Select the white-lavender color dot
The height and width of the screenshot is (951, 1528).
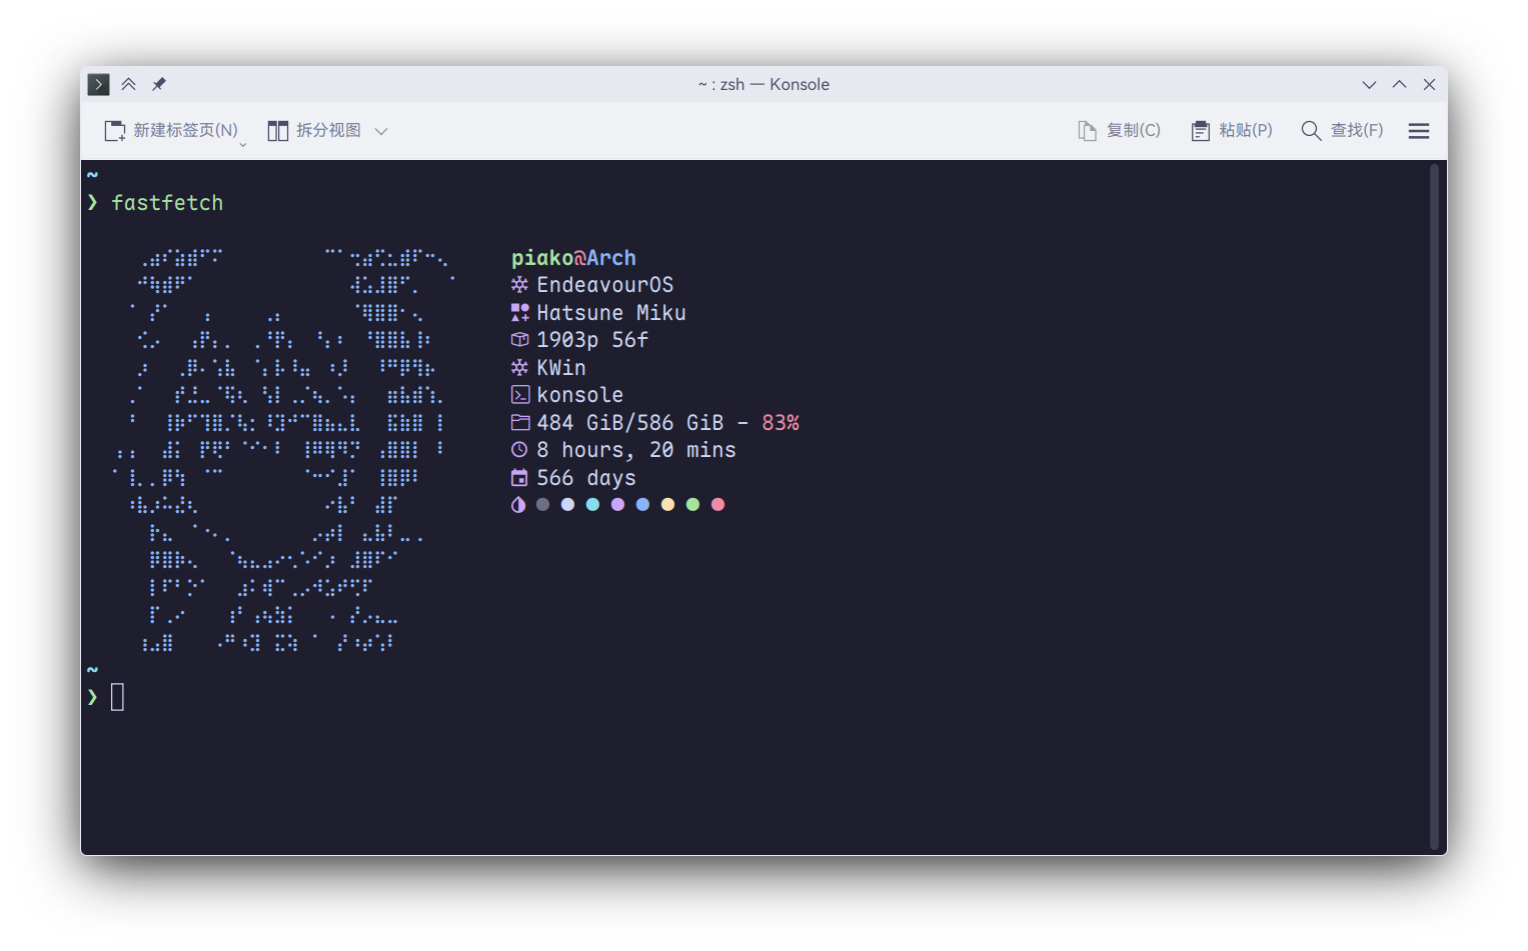568,505
